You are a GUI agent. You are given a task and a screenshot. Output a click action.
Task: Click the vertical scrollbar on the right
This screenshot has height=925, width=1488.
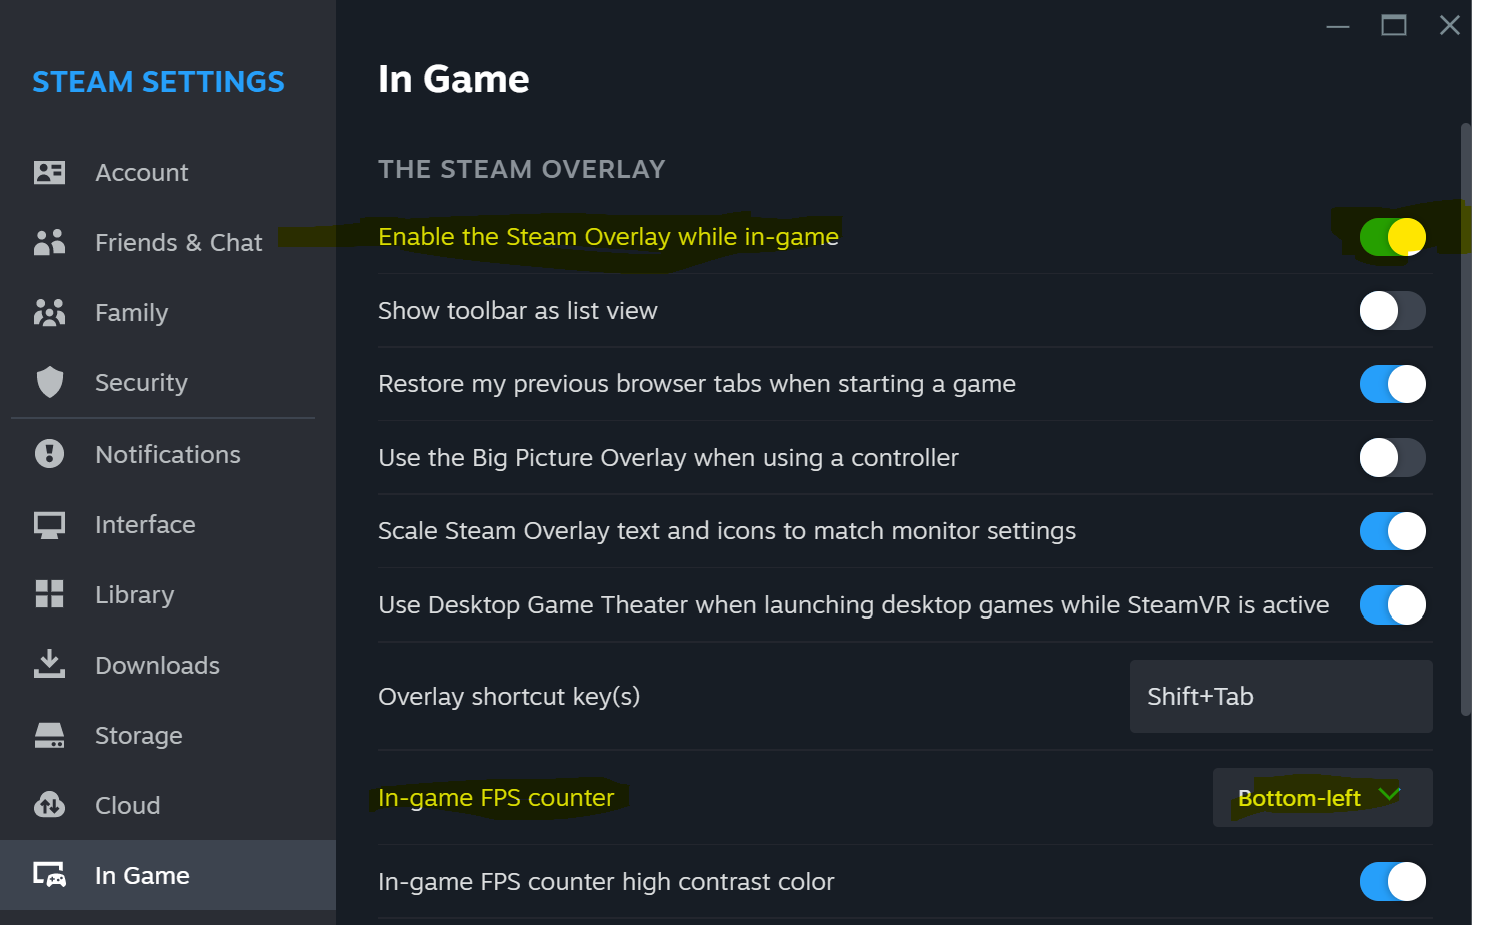pos(1466,420)
